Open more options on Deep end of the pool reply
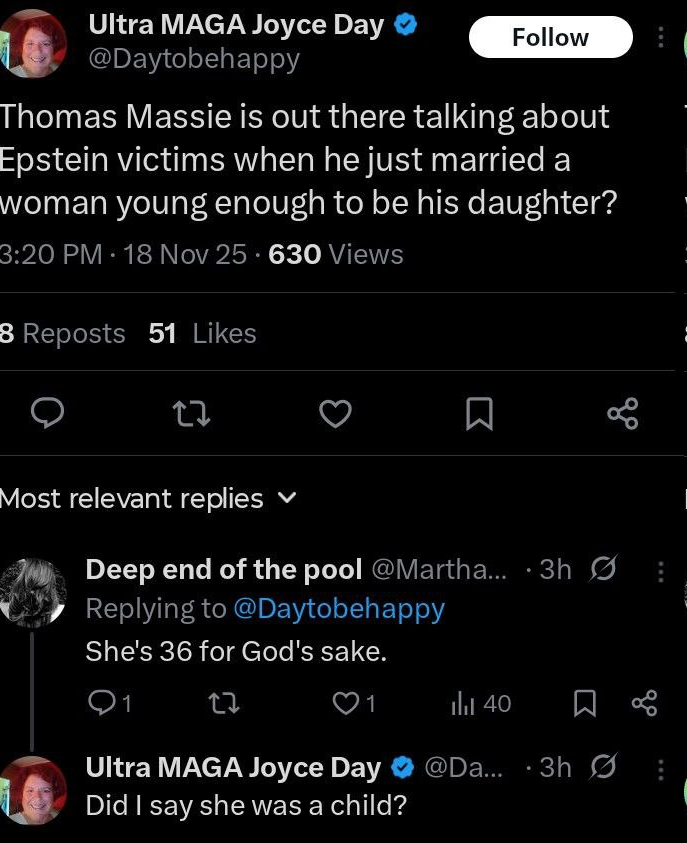Screen dimensions: 687x843 pos(660,571)
